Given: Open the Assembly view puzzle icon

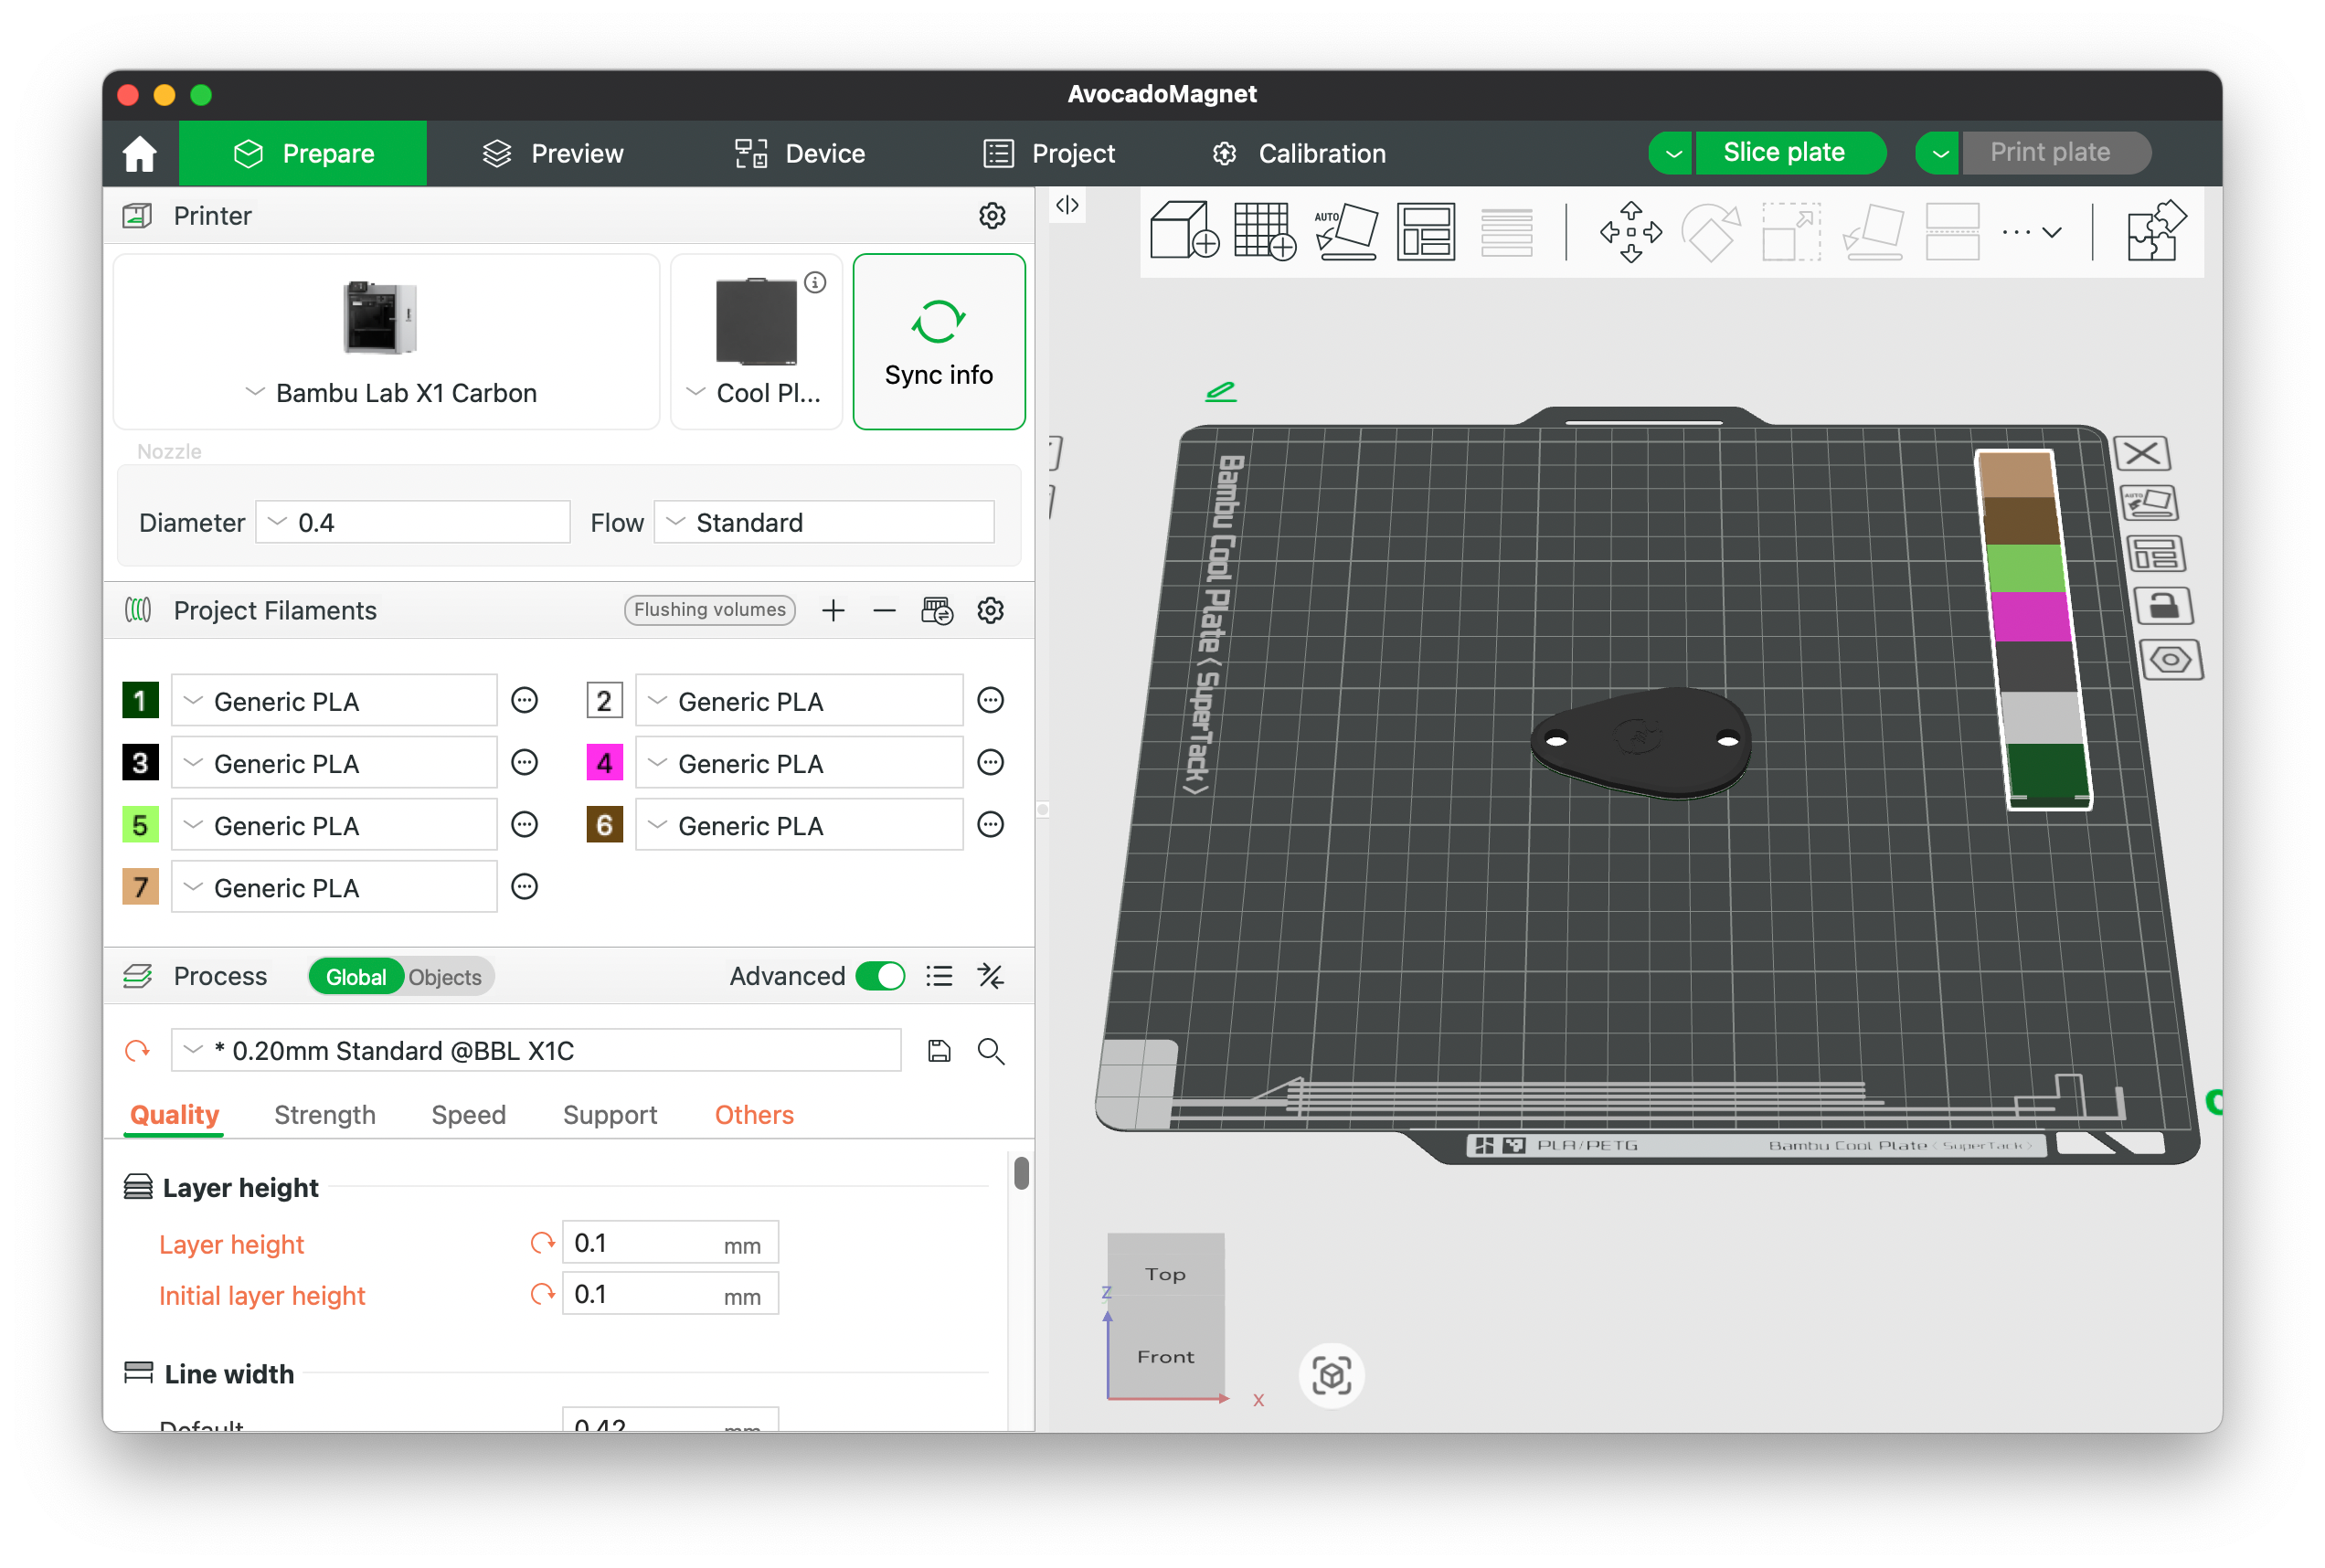Looking at the screenshot, I should click(2155, 231).
